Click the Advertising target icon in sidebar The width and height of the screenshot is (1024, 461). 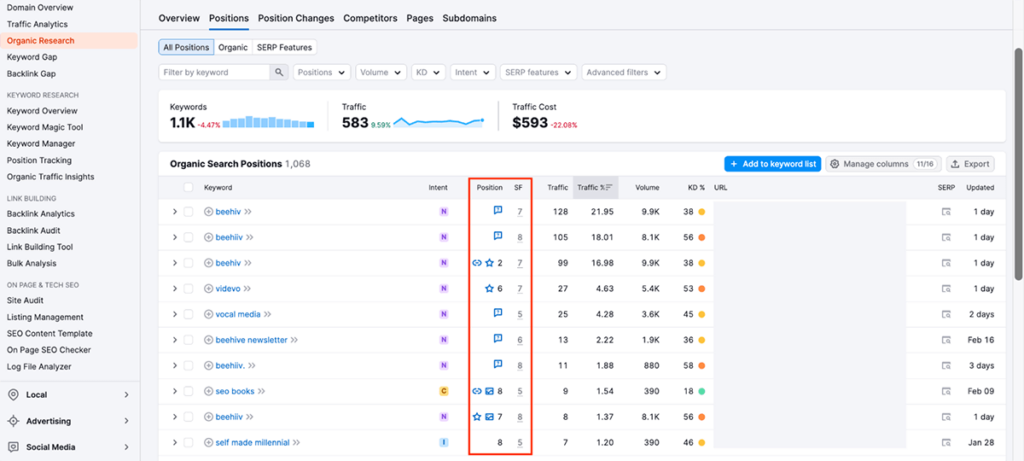[x=13, y=421]
